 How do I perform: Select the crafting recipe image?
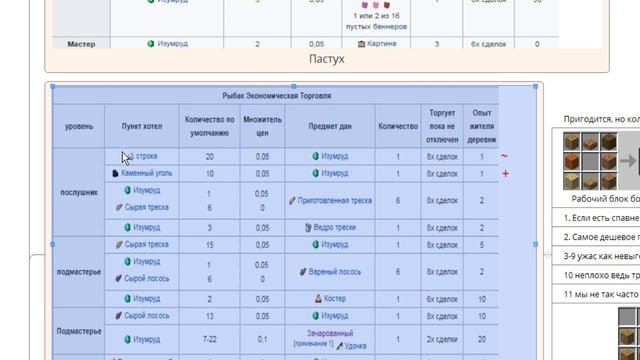click(601, 161)
